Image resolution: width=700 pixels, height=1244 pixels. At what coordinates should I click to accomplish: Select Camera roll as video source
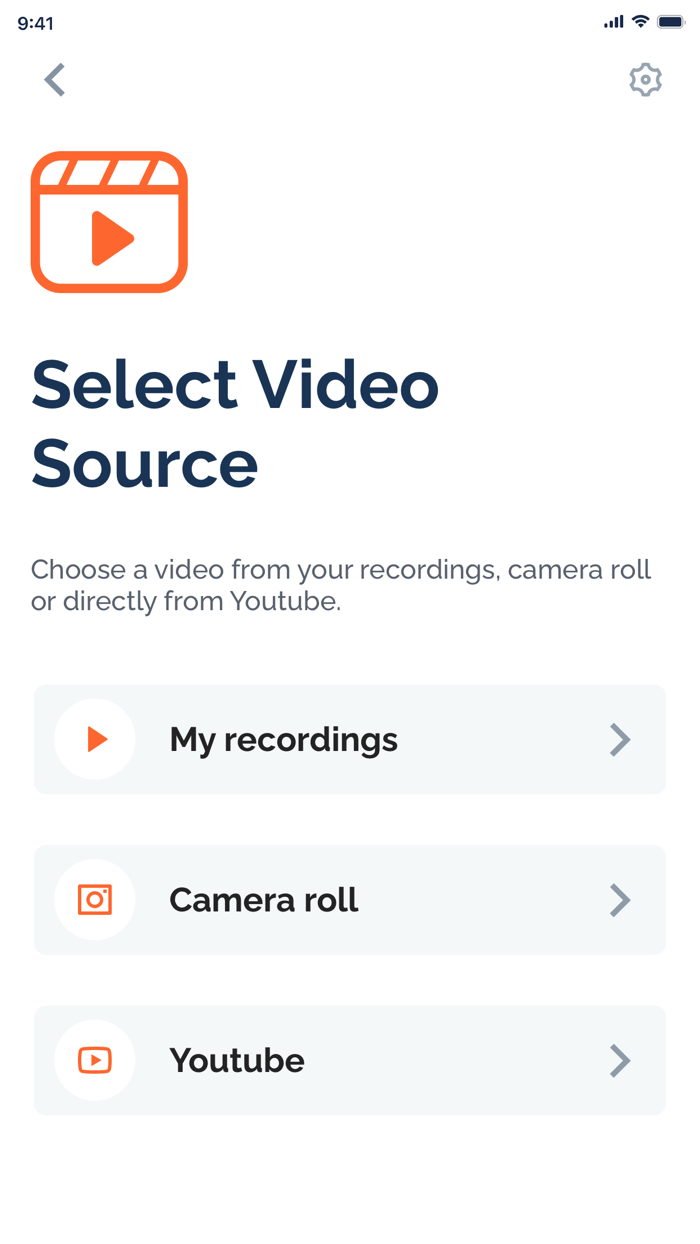(349, 900)
